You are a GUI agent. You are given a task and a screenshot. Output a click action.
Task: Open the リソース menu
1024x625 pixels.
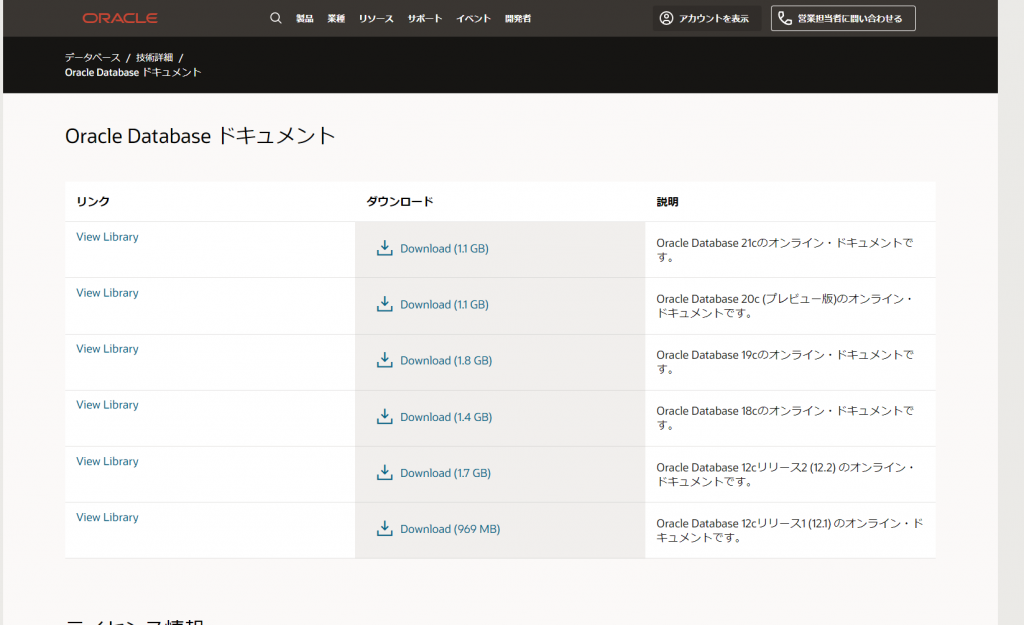376,19
